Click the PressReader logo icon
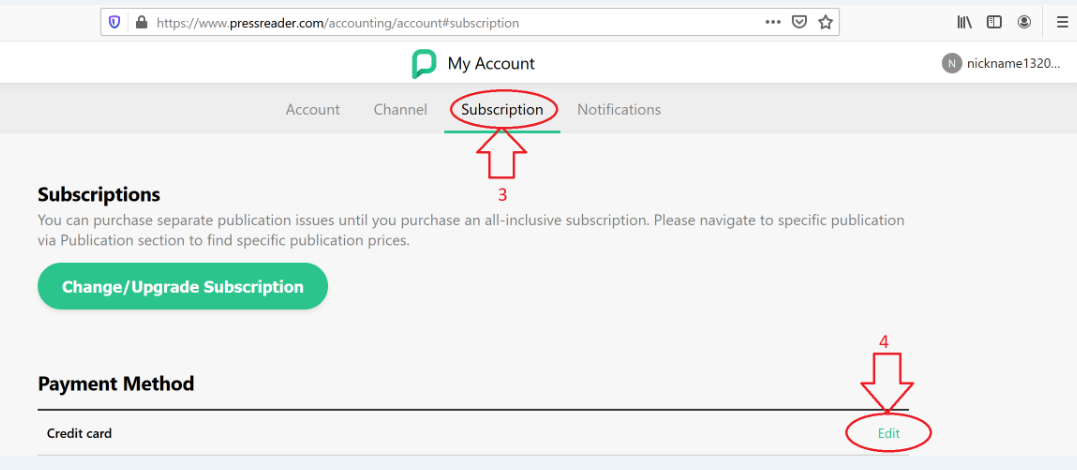The image size is (1077, 470). point(424,64)
